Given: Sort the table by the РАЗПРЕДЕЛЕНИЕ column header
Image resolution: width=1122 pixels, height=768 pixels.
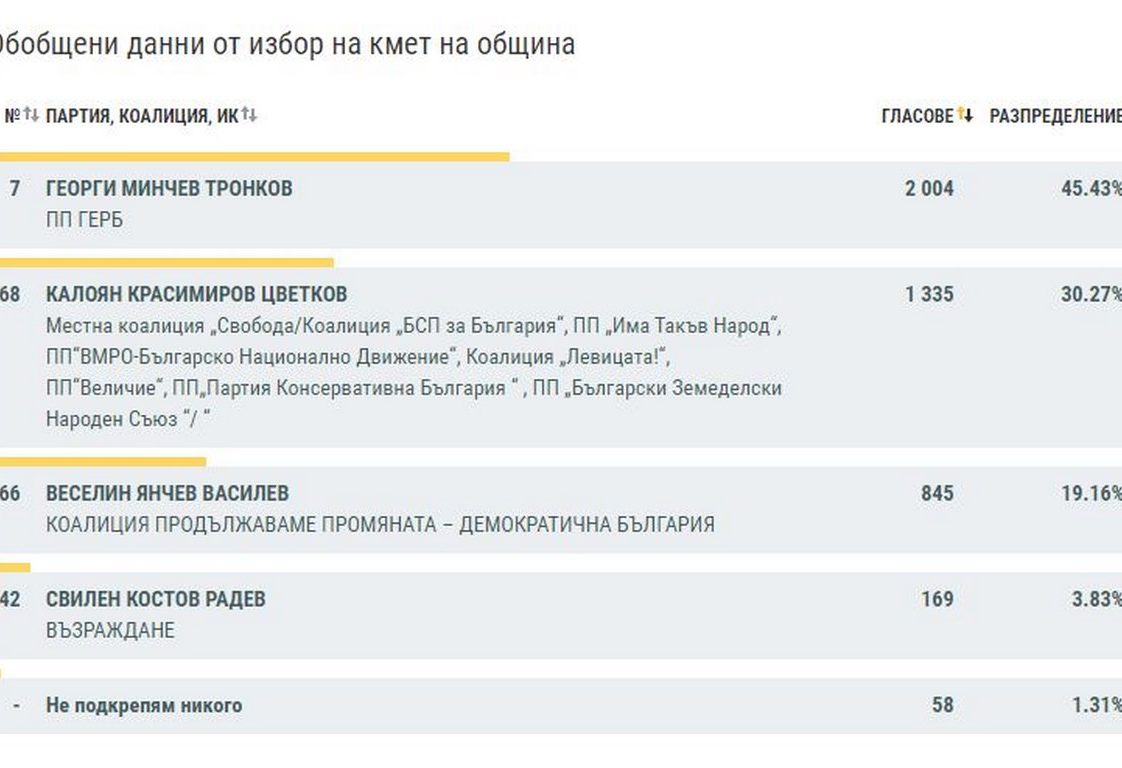Looking at the screenshot, I should pyautogui.click(x=1055, y=116).
